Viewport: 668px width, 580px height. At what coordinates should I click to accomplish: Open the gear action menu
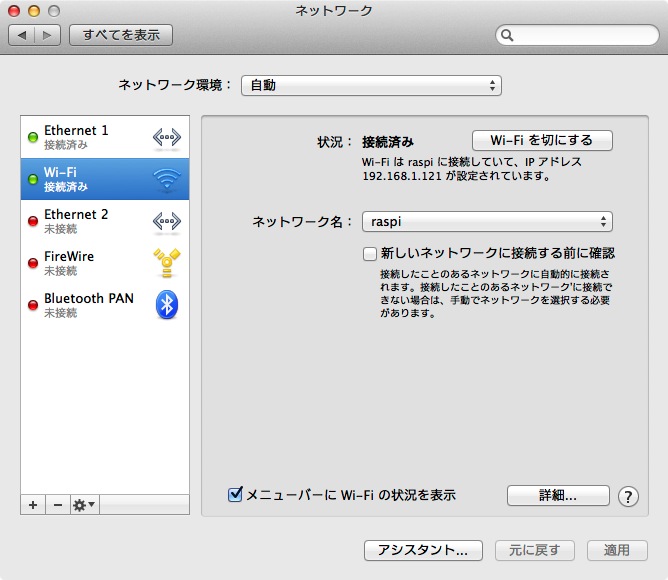point(84,505)
